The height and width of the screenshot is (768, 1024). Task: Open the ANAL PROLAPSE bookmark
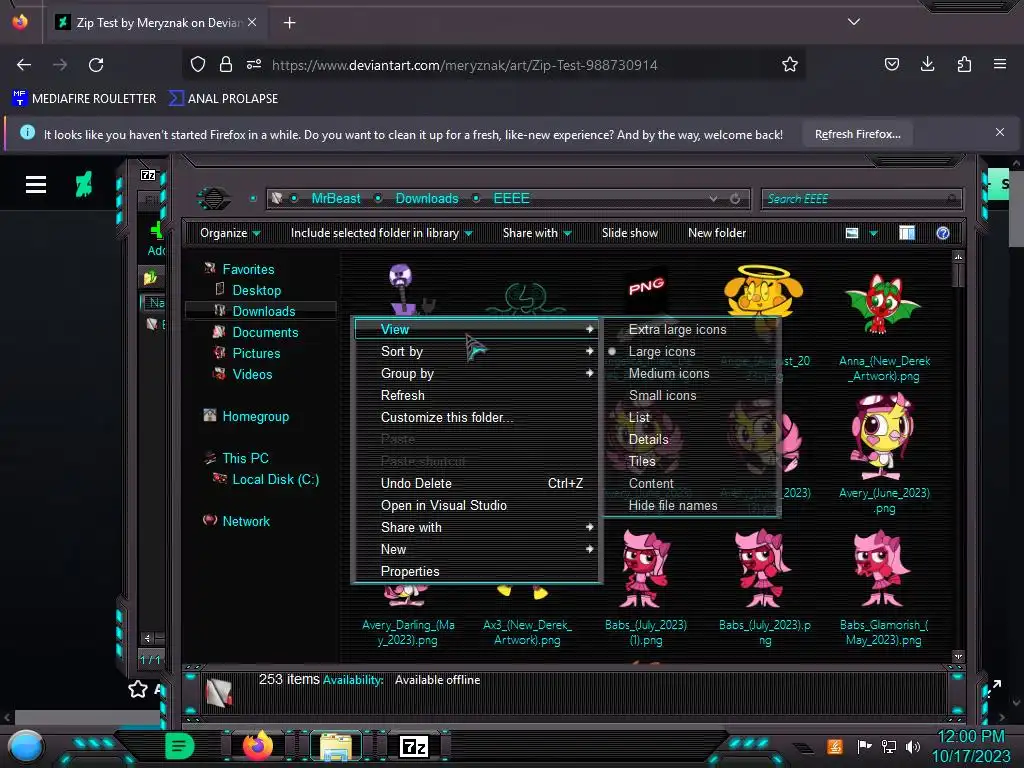pyautogui.click(x=223, y=99)
